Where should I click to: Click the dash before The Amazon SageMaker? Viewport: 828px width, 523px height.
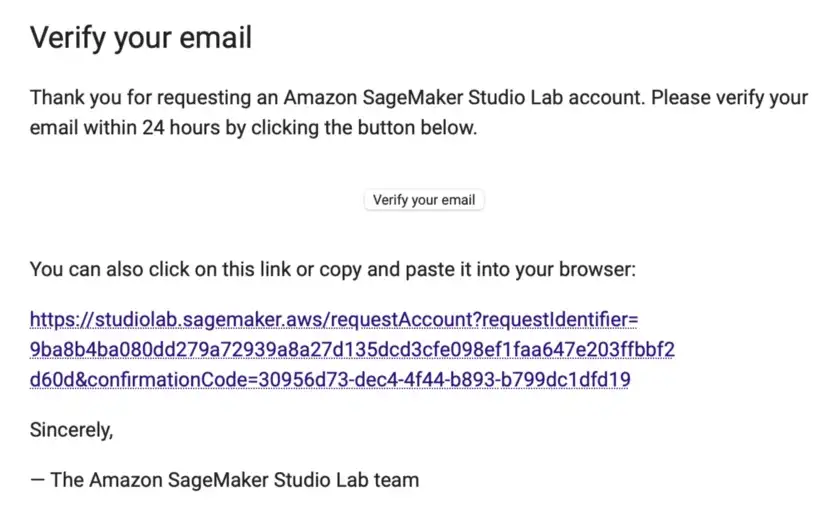click(37, 480)
